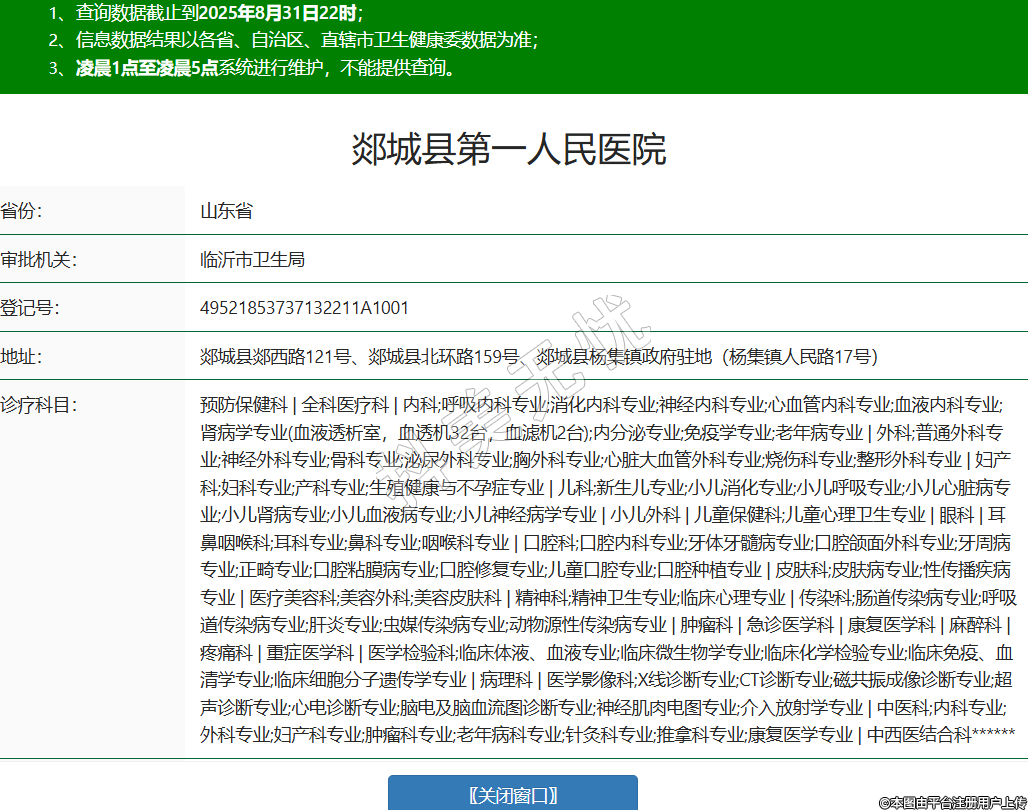Select the 登记号 row label
This screenshot has height=810, width=1028.
click(x=30, y=307)
